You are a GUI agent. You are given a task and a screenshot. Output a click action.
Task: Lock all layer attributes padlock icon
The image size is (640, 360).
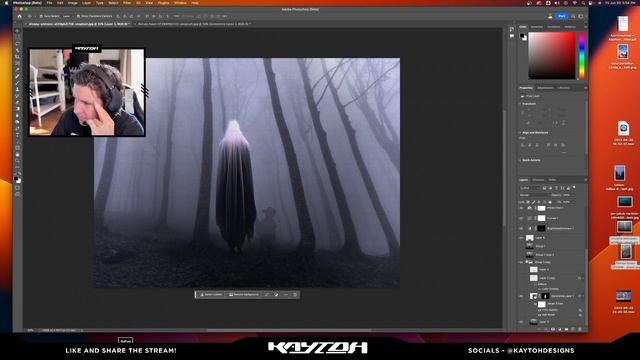(x=550, y=202)
